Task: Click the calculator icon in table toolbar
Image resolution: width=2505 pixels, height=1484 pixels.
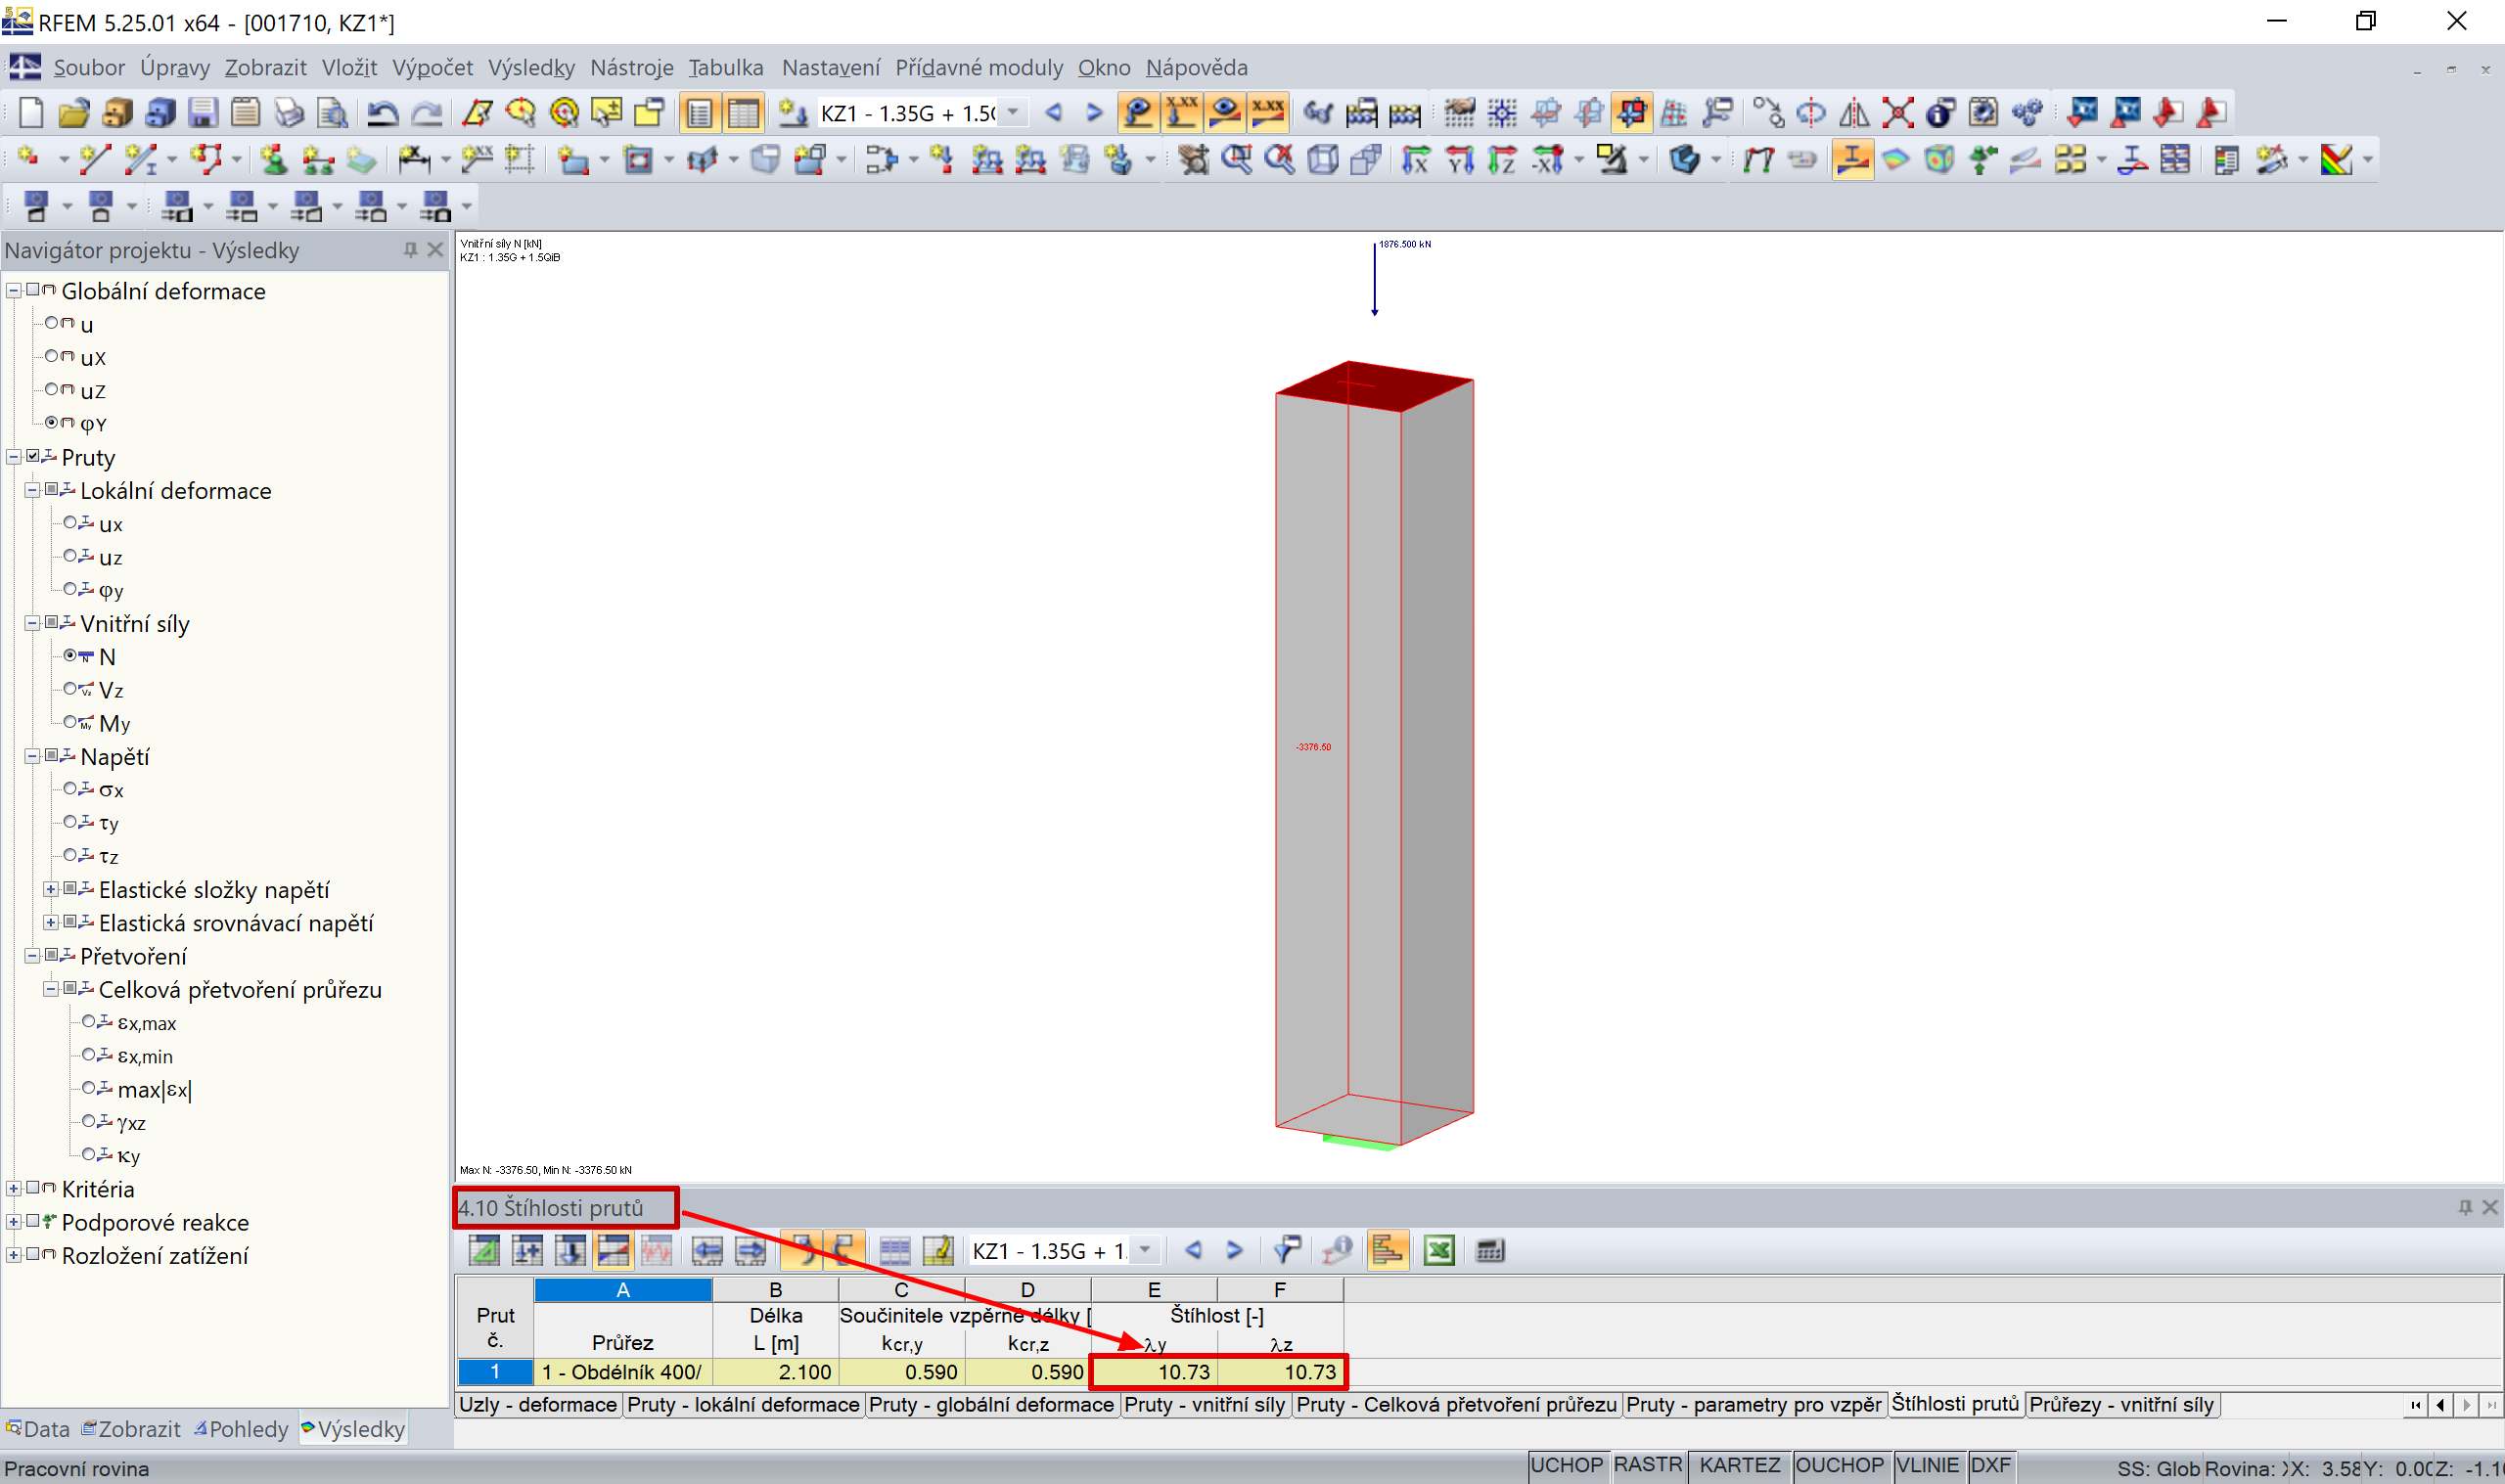Action: [x=1490, y=1250]
